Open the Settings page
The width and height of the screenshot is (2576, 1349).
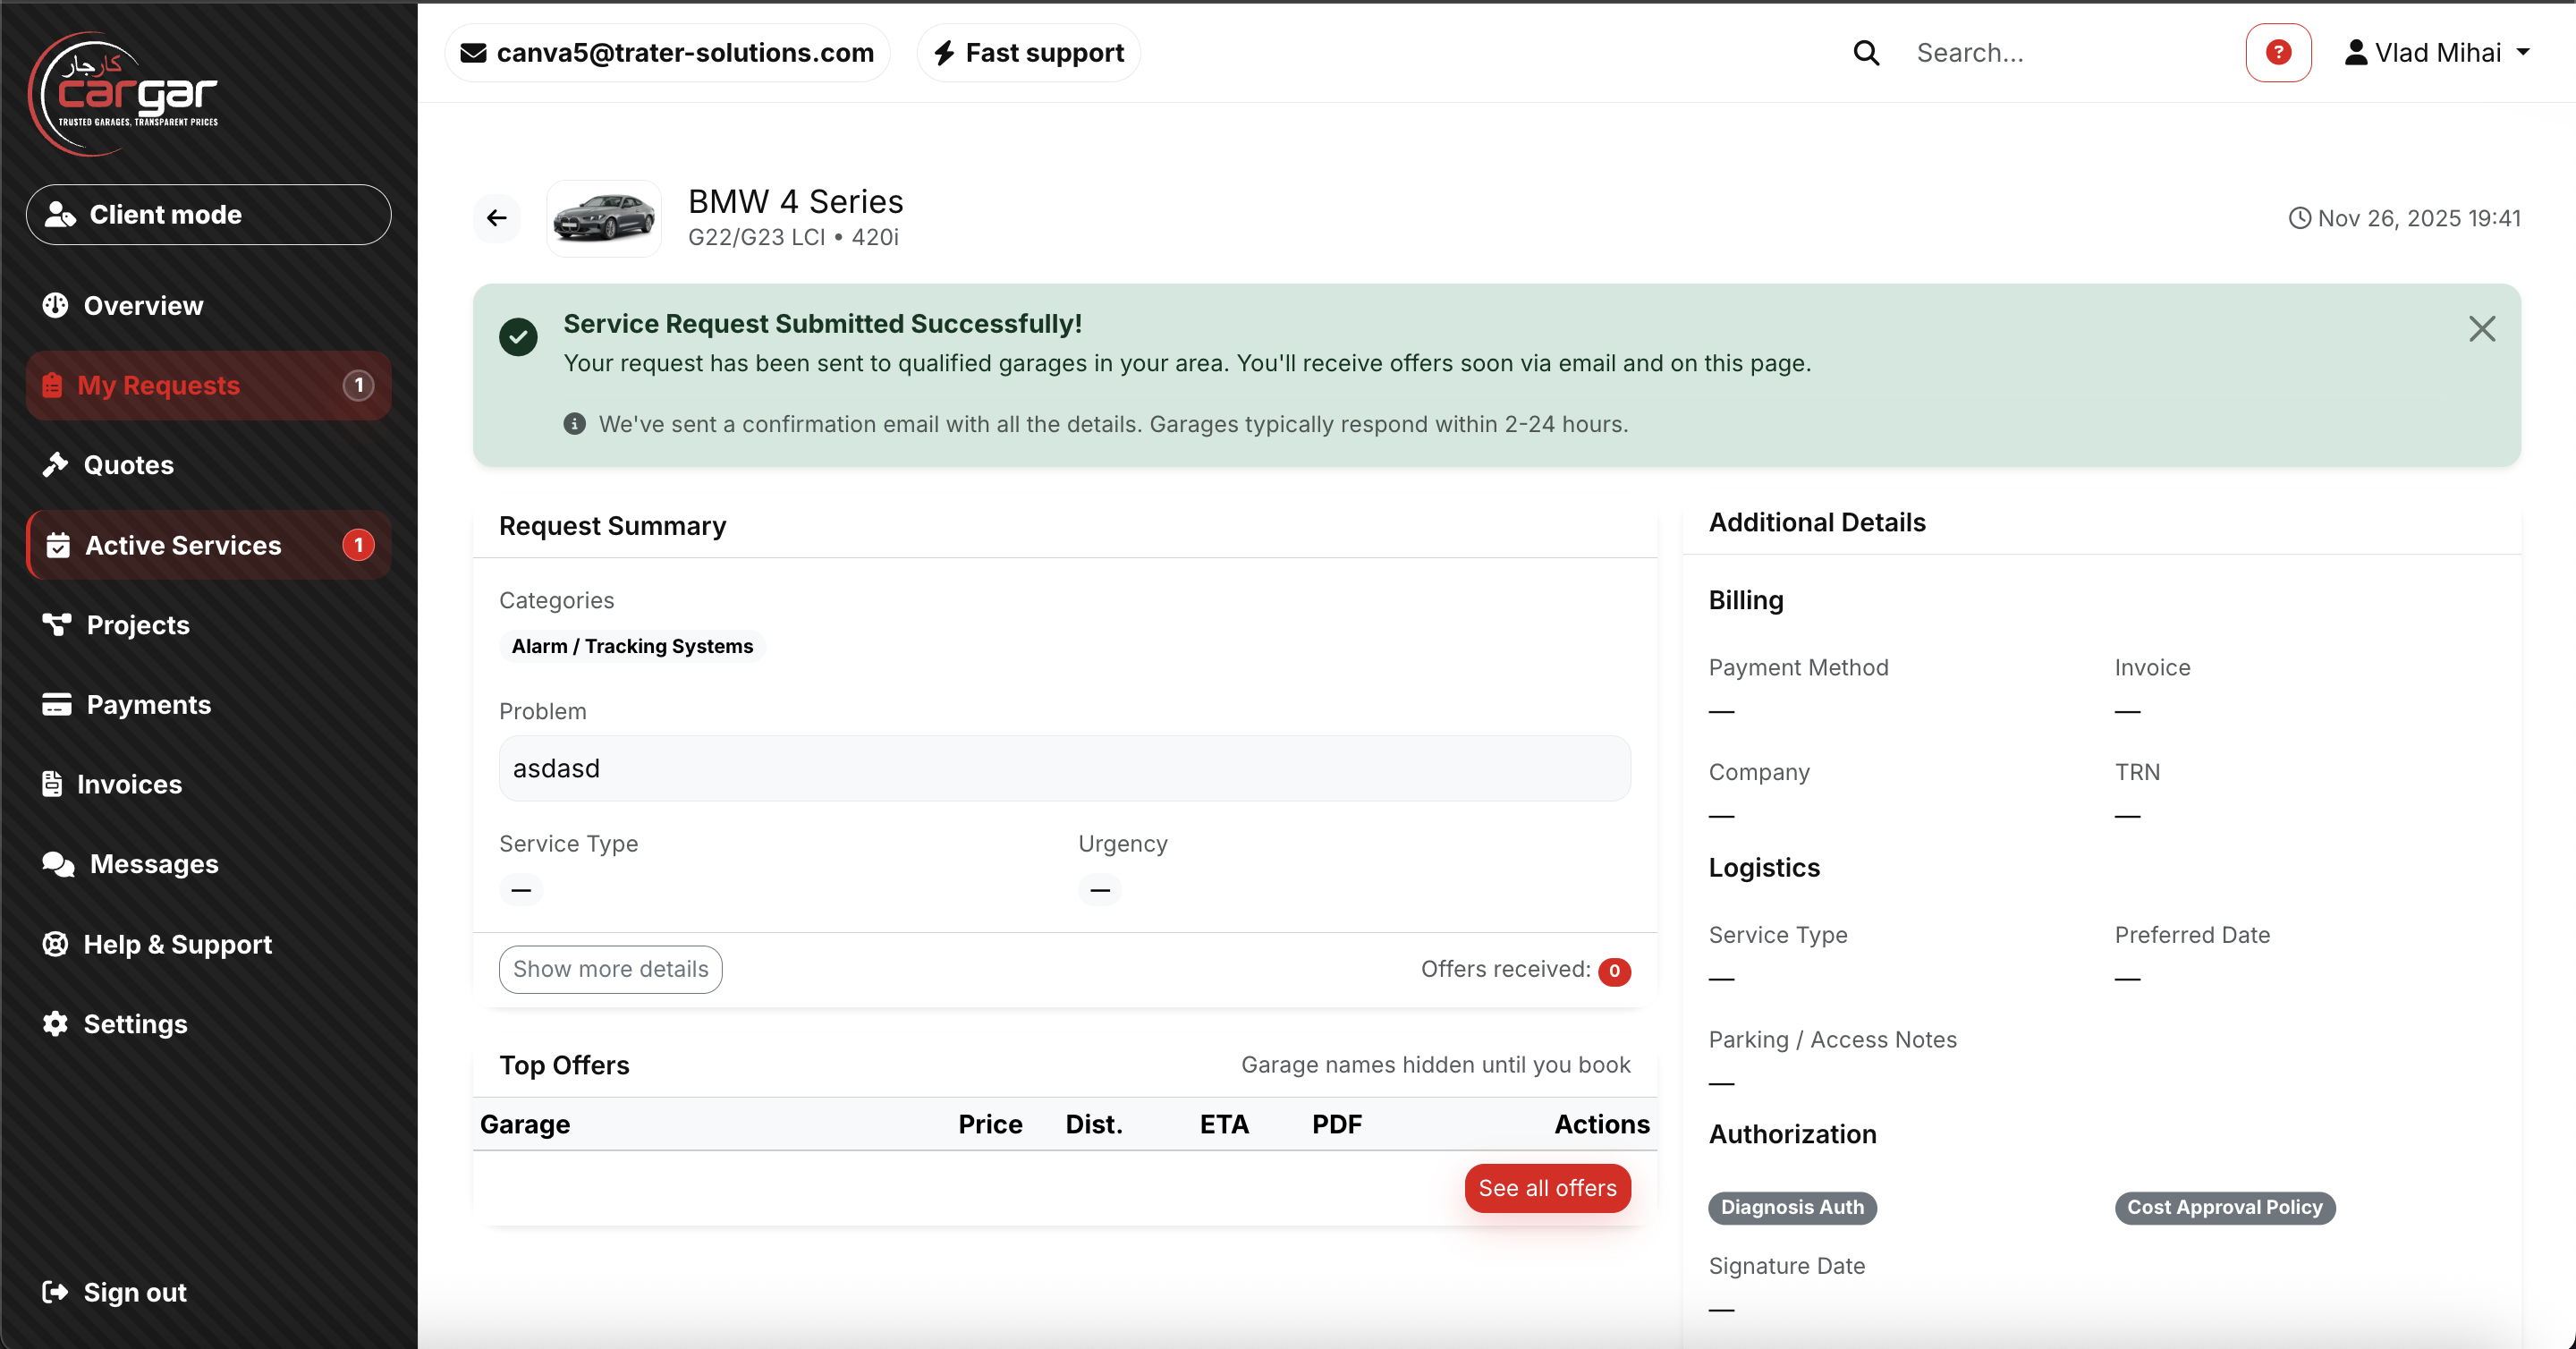pyautogui.click(x=136, y=1023)
